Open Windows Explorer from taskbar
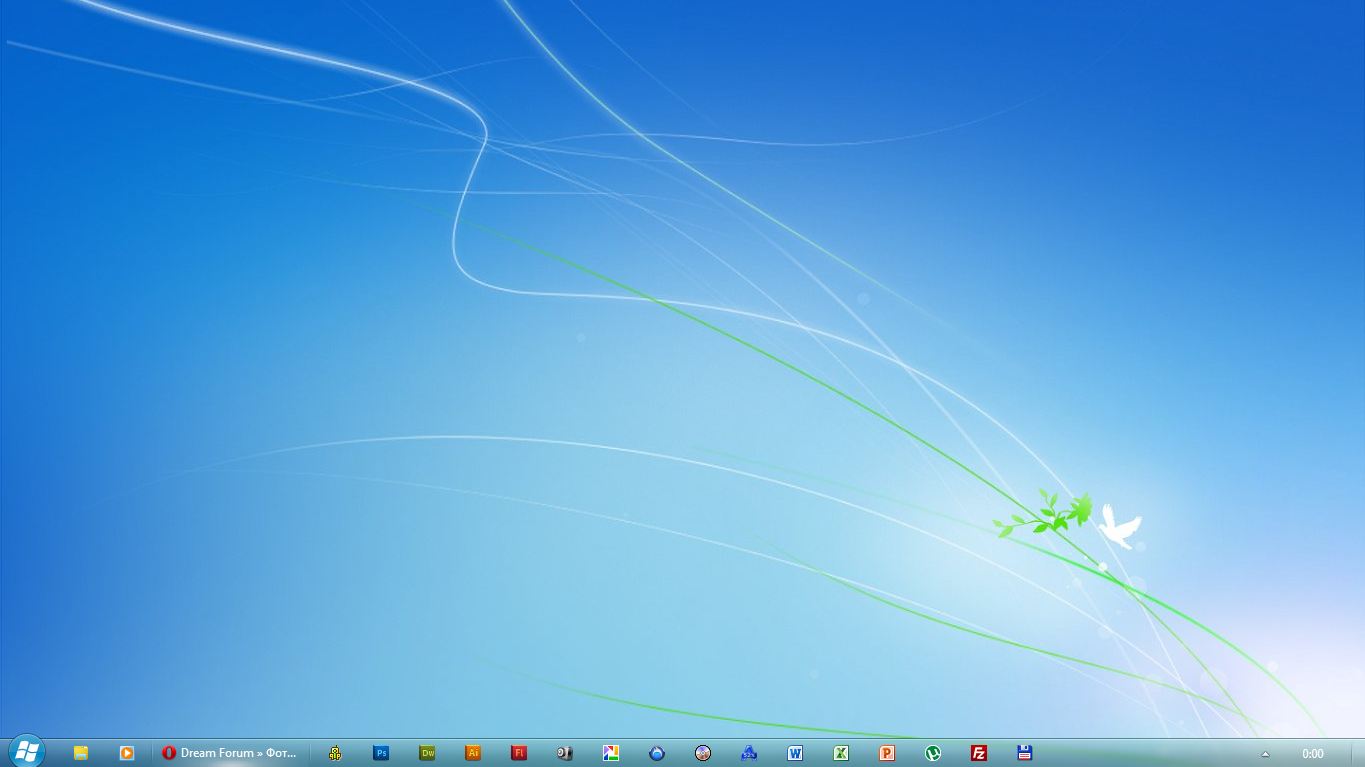 [81, 753]
